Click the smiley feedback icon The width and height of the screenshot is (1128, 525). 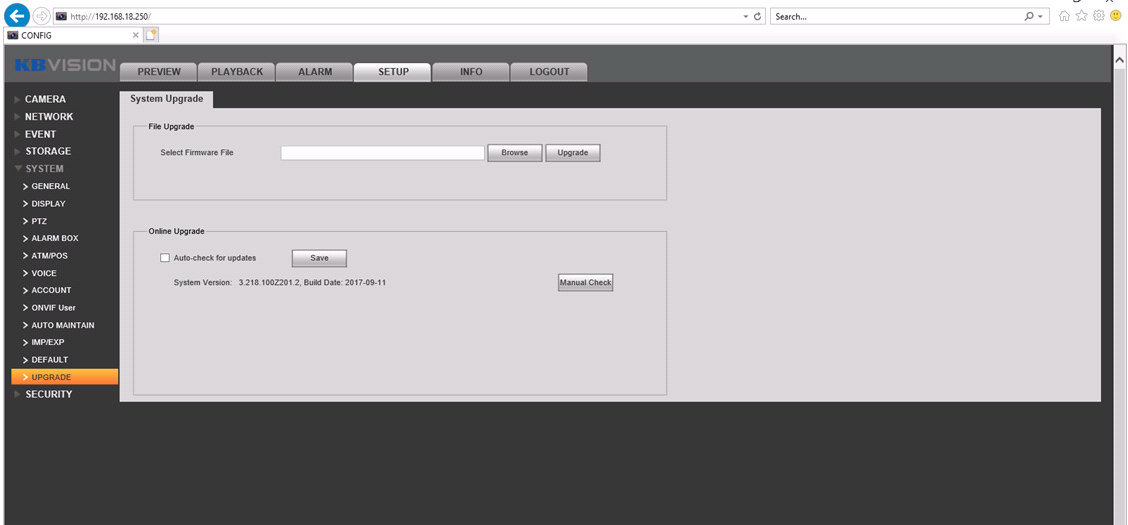1115,17
